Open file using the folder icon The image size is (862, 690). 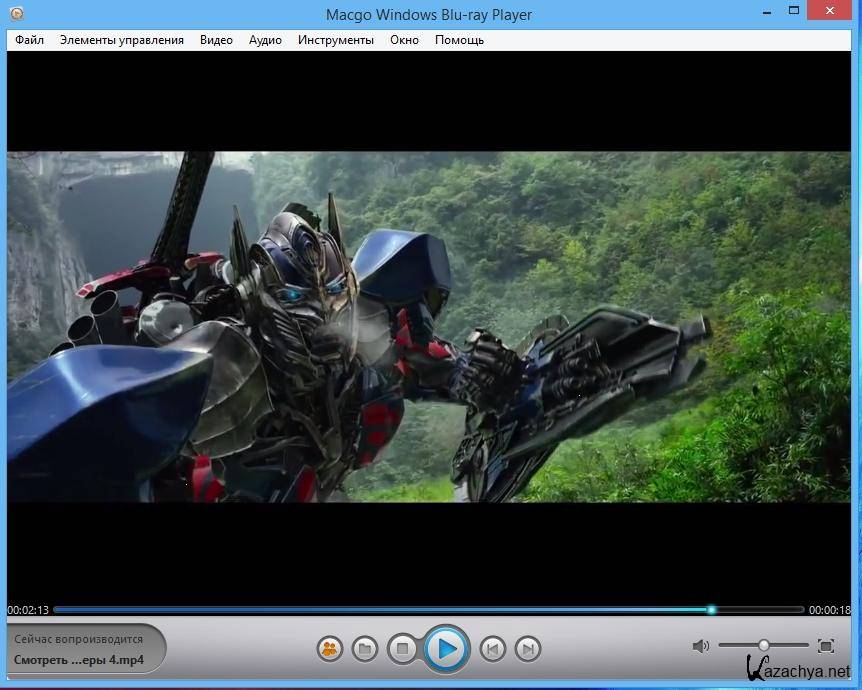pos(365,649)
